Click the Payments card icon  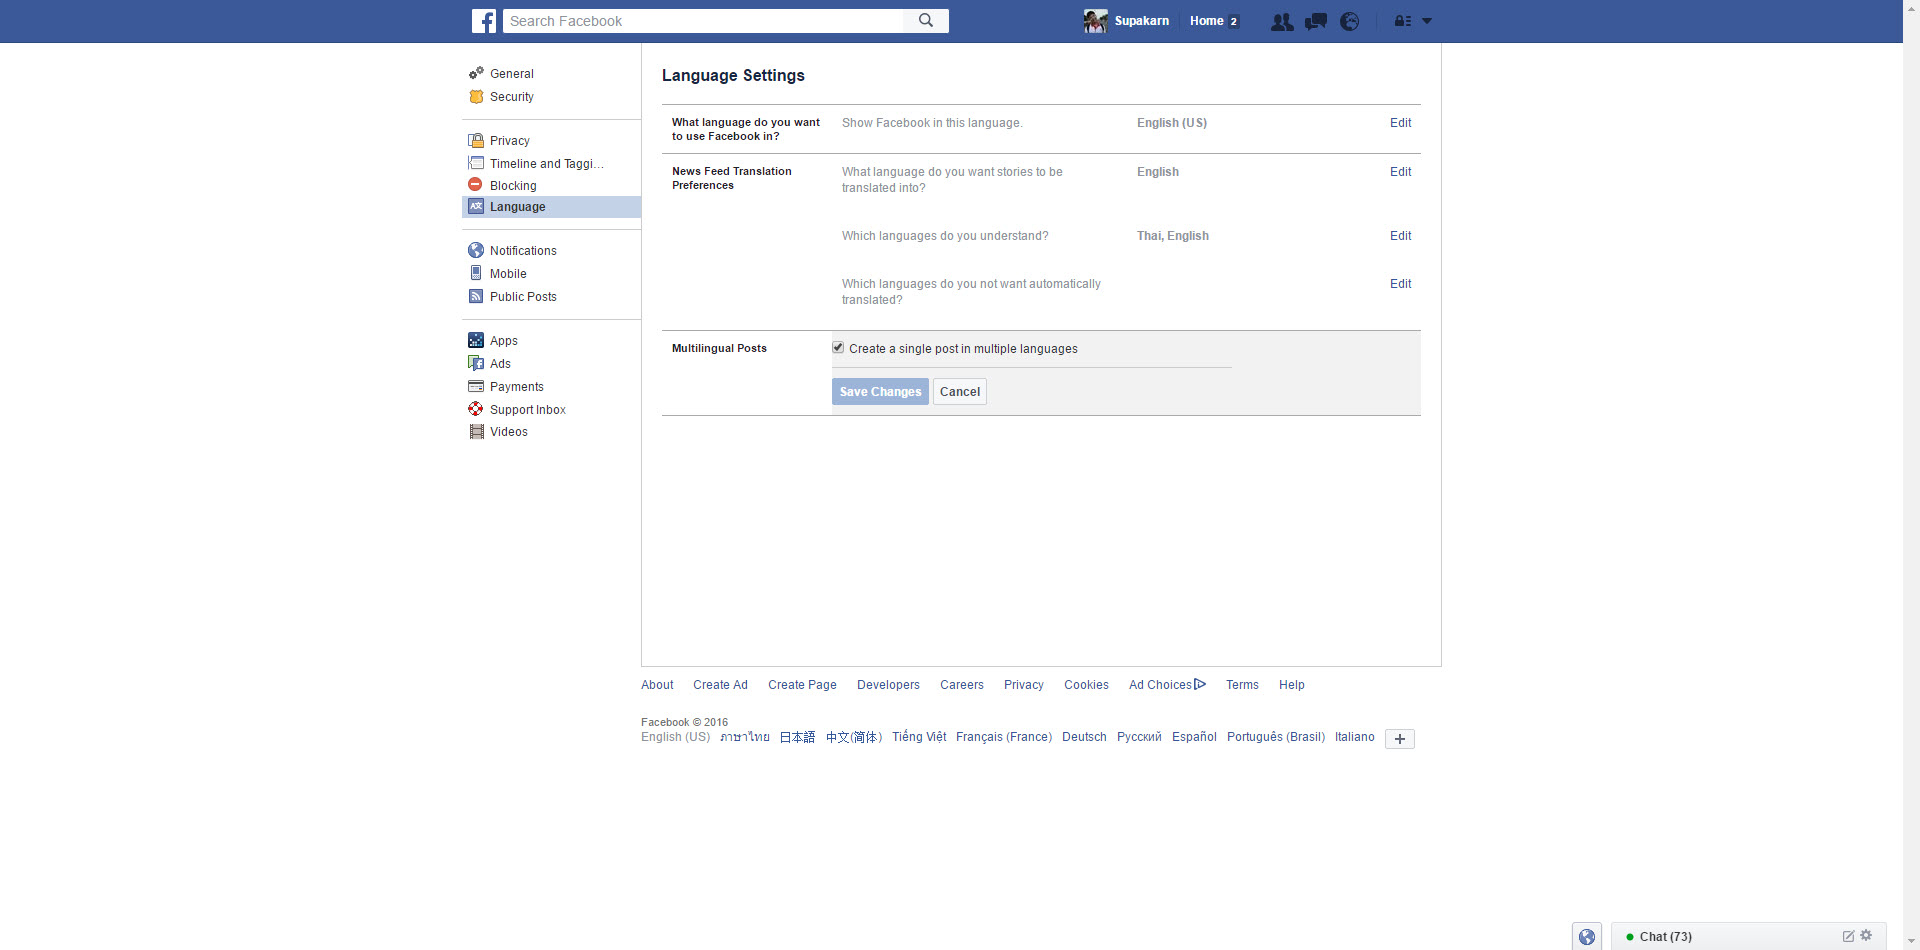tap(476, 386)
